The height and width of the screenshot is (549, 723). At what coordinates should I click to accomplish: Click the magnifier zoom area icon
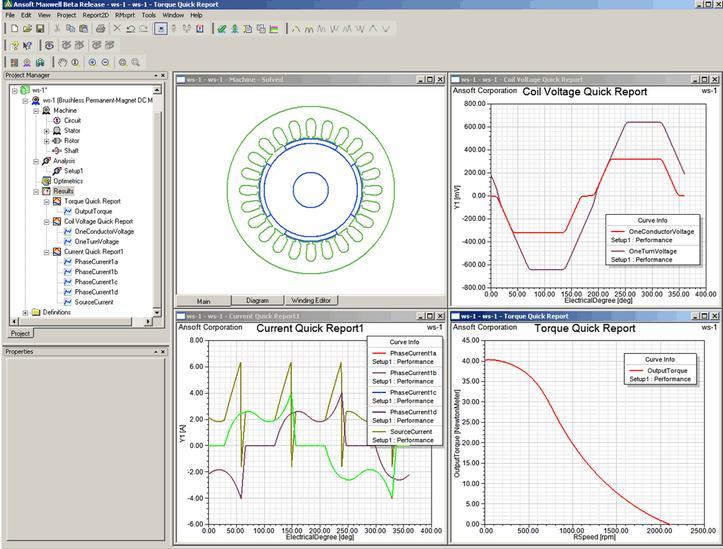pos(136,62)
